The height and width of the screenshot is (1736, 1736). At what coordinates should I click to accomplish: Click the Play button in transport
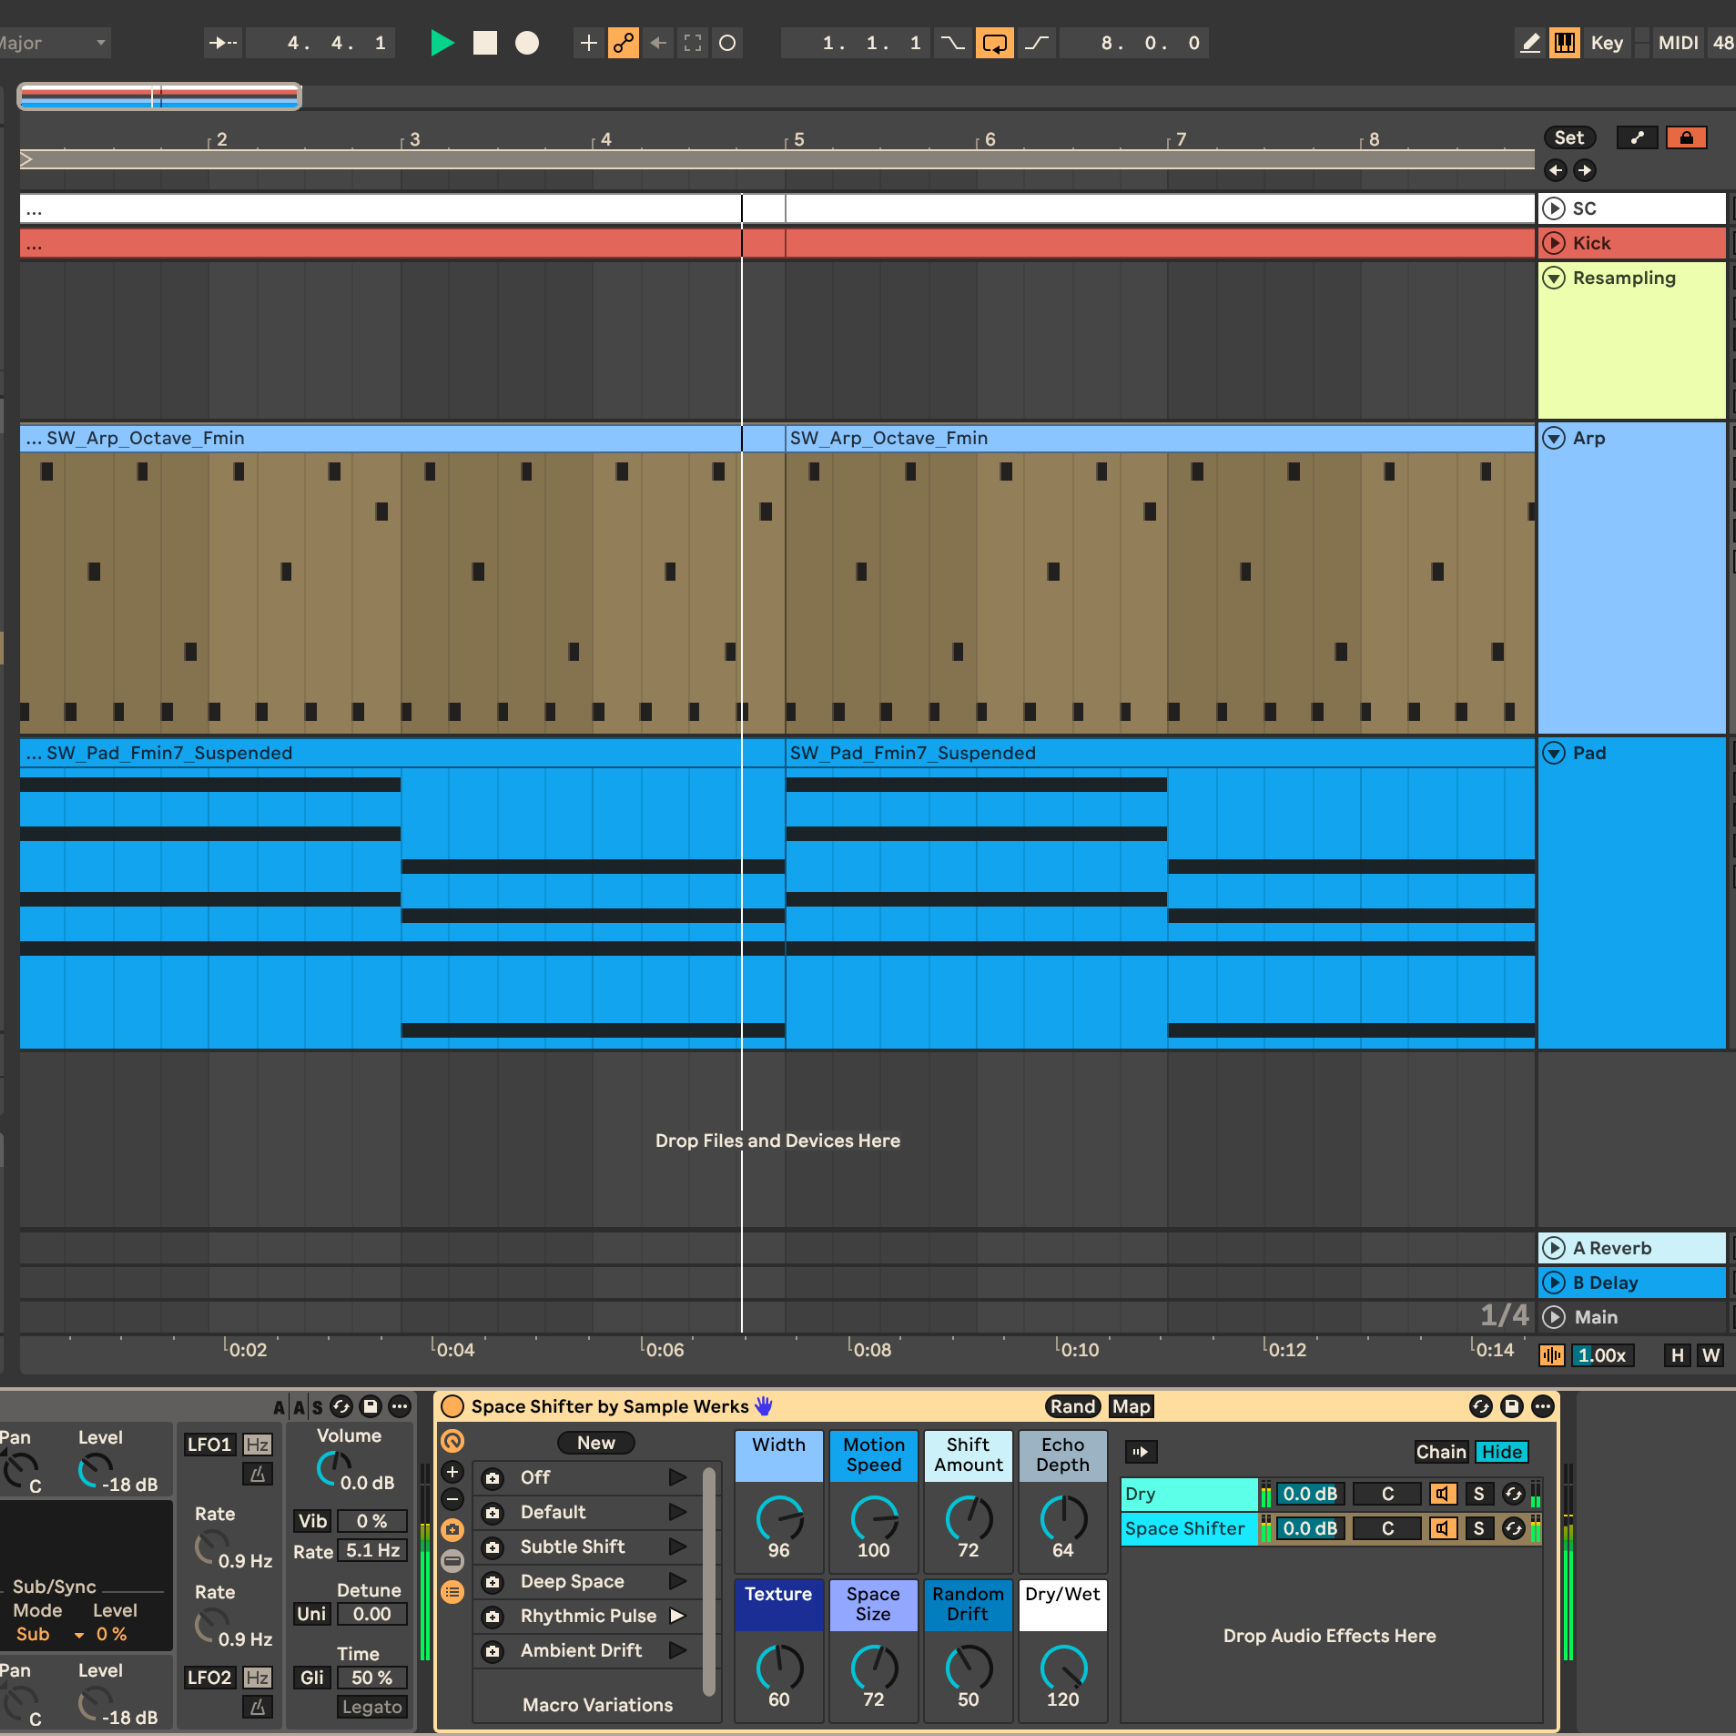coord(441,43)
